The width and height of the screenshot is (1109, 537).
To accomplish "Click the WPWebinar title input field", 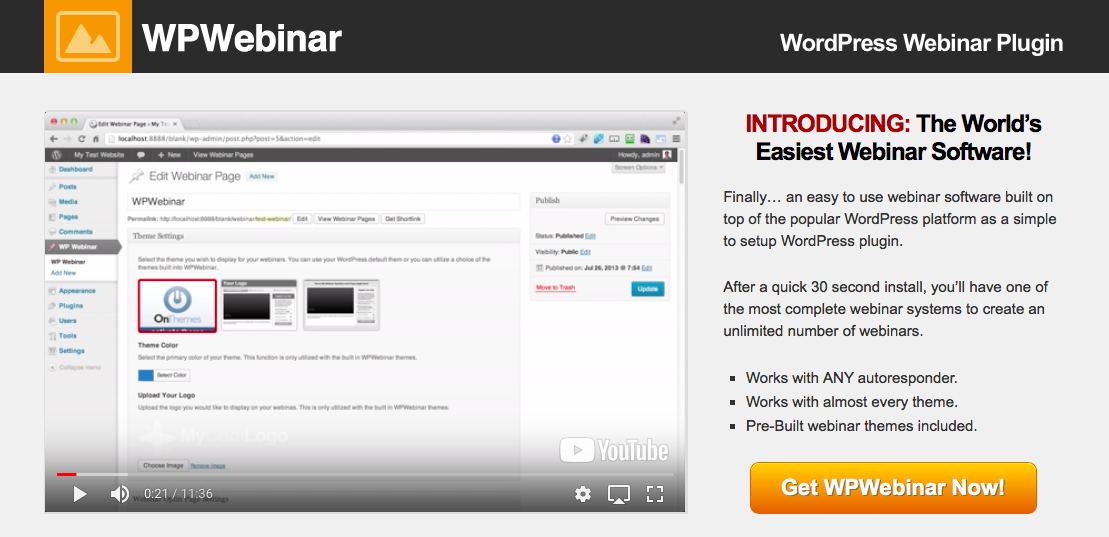I will point(323,202).
